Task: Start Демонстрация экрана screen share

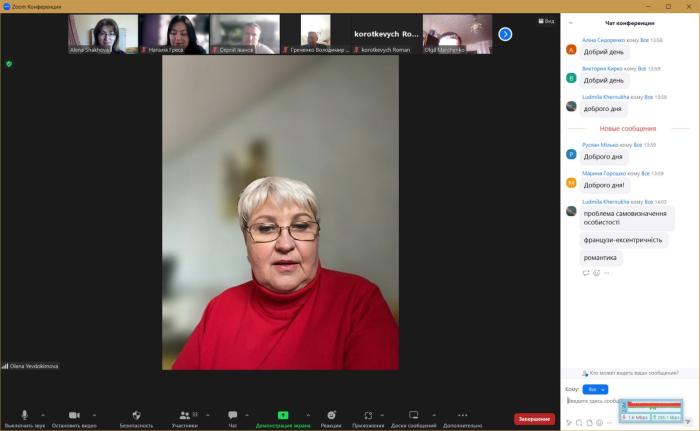Action: 283,416
